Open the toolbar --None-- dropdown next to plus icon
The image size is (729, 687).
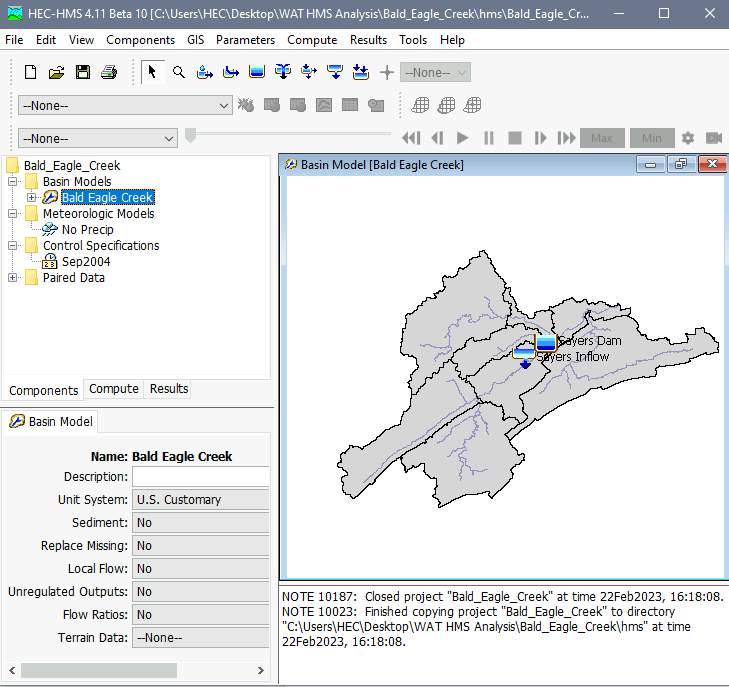(x=435, y=73)
